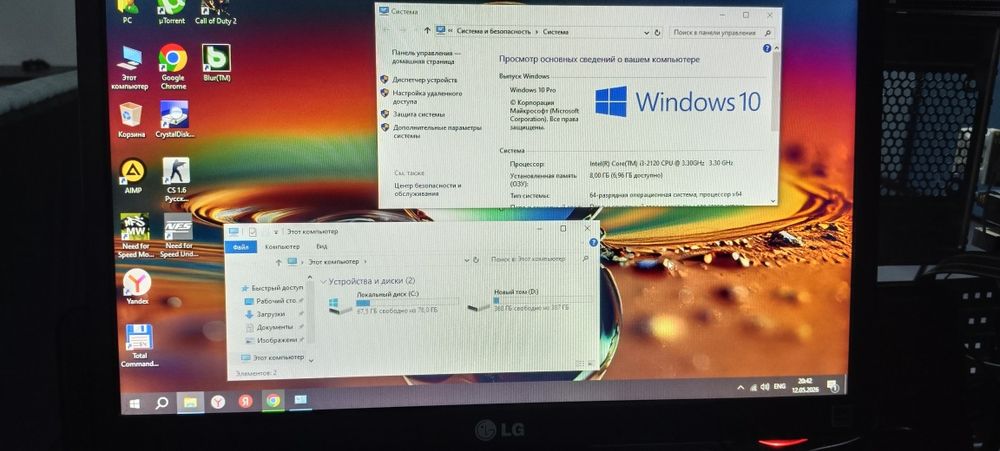The height and width of the screenshot is (451, 1000).
Task: Launch Yandex browser from desktop
Action: click(x=137, y=287)
